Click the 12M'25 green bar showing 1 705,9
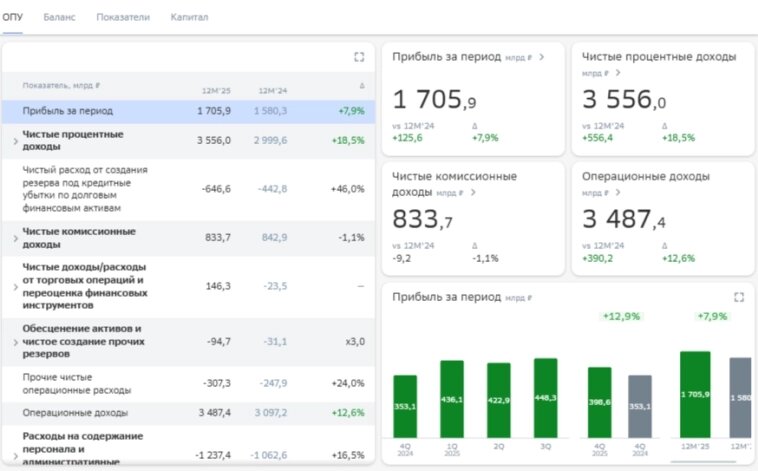 [x=695, y=395]
